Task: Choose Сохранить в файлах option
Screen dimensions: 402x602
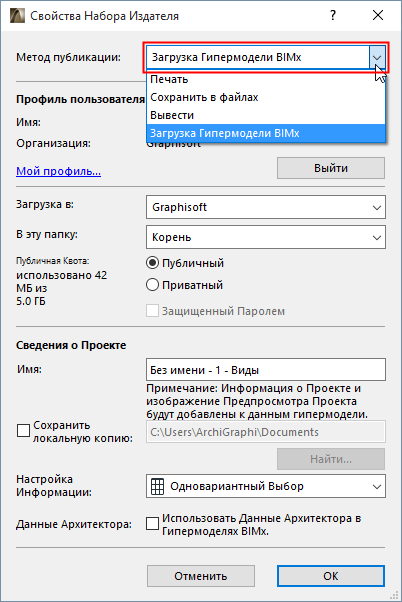Action: tap(266, 98)
